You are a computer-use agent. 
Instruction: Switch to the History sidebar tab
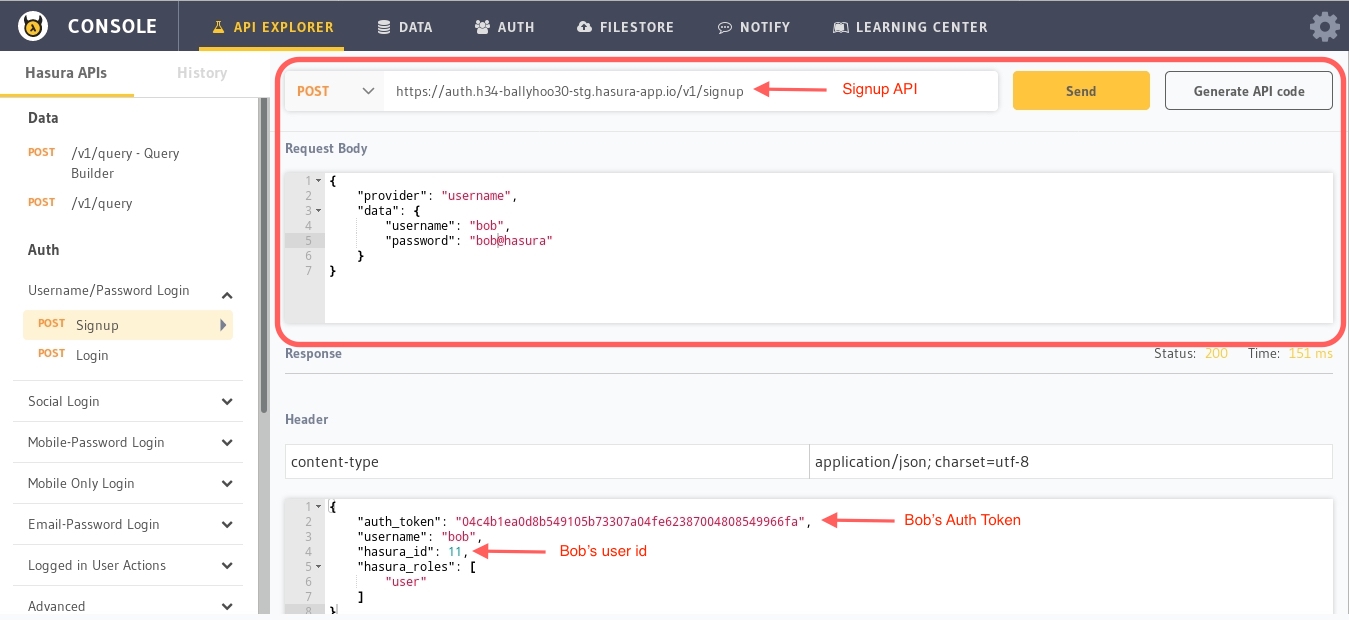(x=202, y=73)
